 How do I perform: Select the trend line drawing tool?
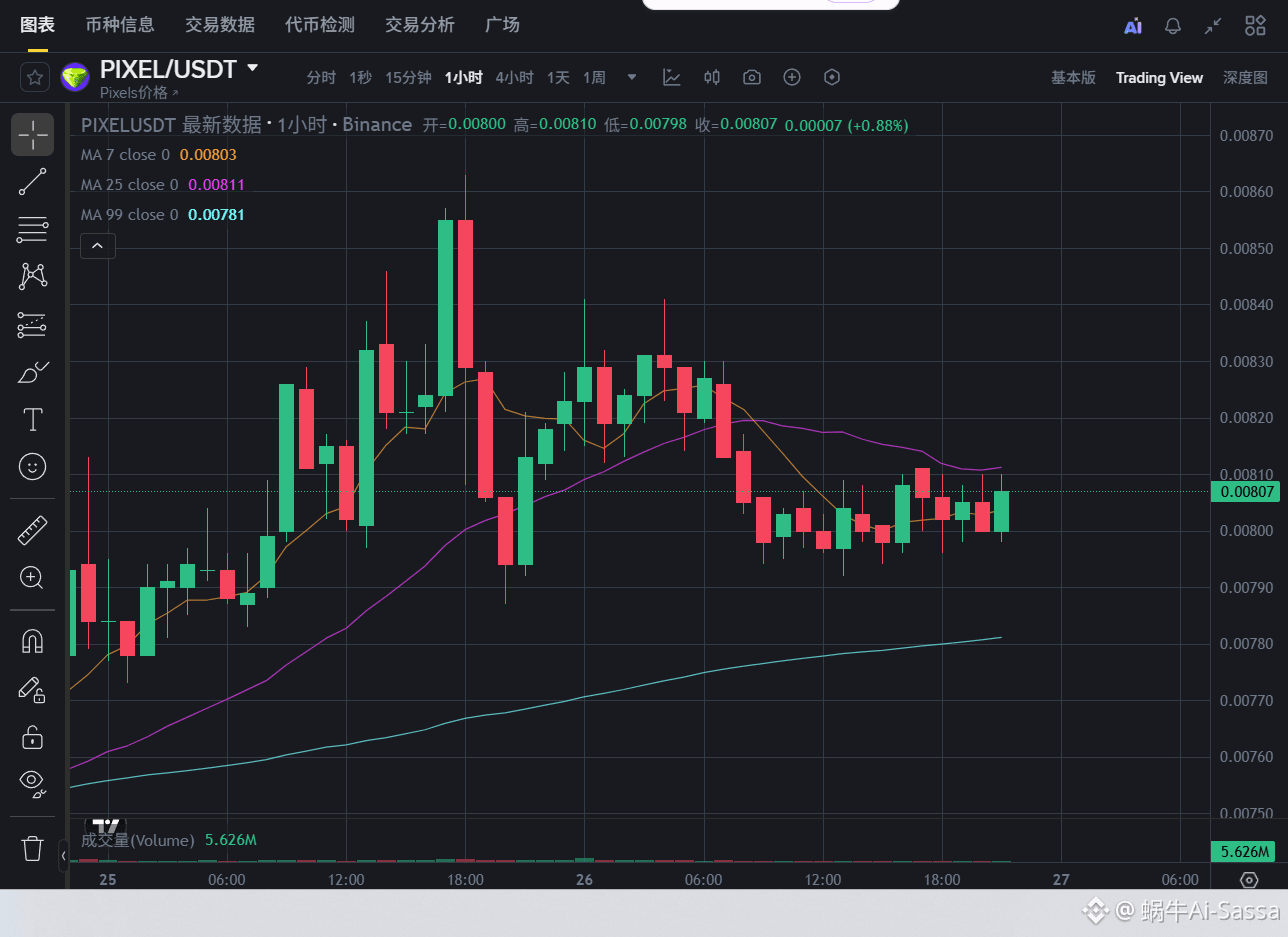(x=33, y=181)
